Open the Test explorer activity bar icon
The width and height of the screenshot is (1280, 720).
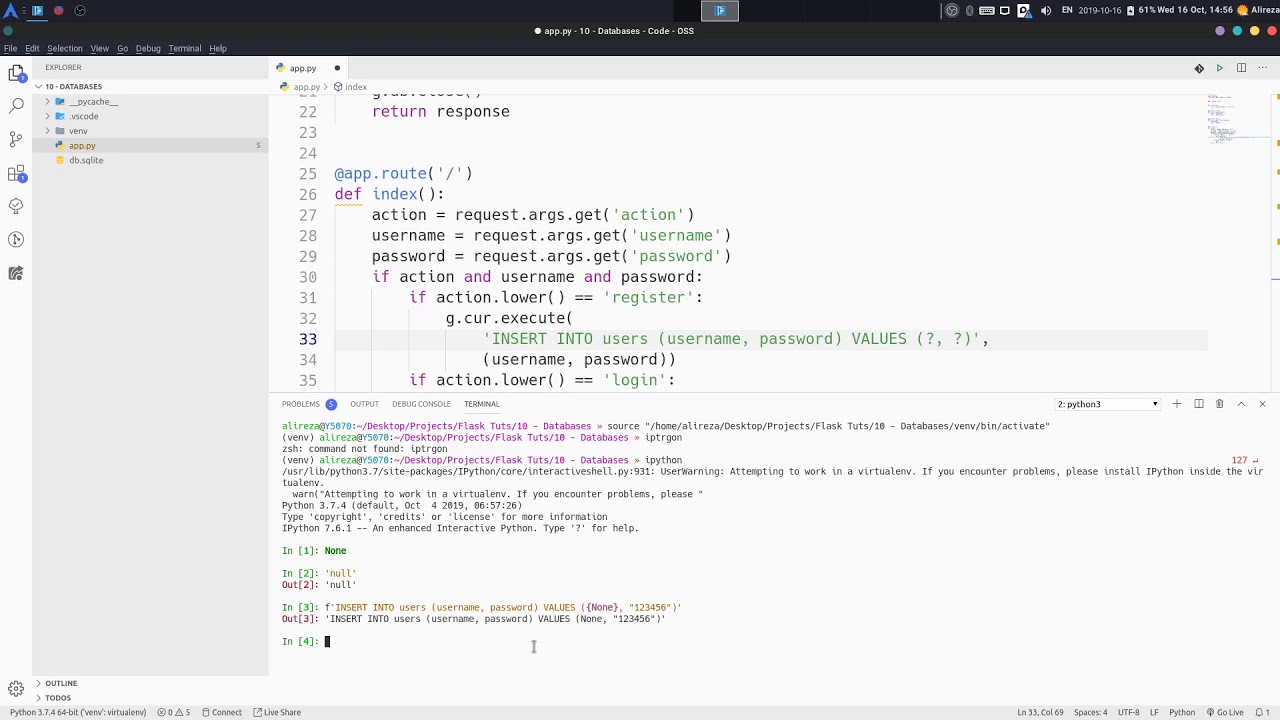point(16,206)
